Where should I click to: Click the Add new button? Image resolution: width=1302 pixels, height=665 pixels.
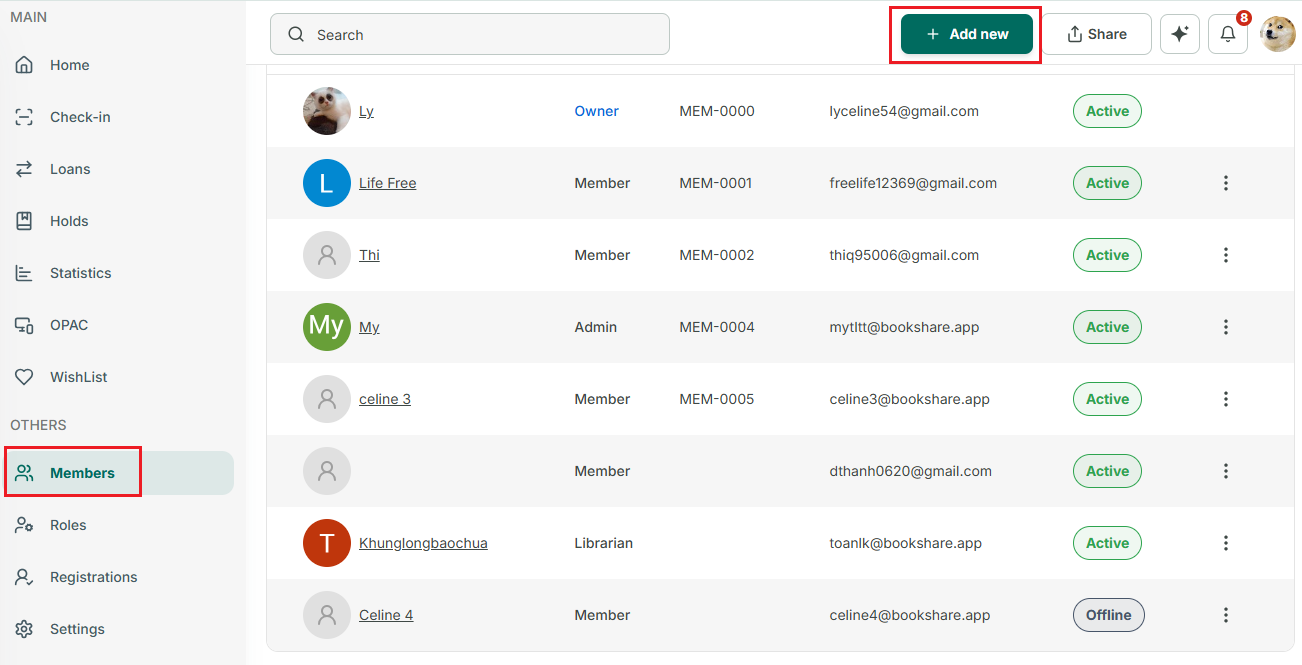coord(967,34)
